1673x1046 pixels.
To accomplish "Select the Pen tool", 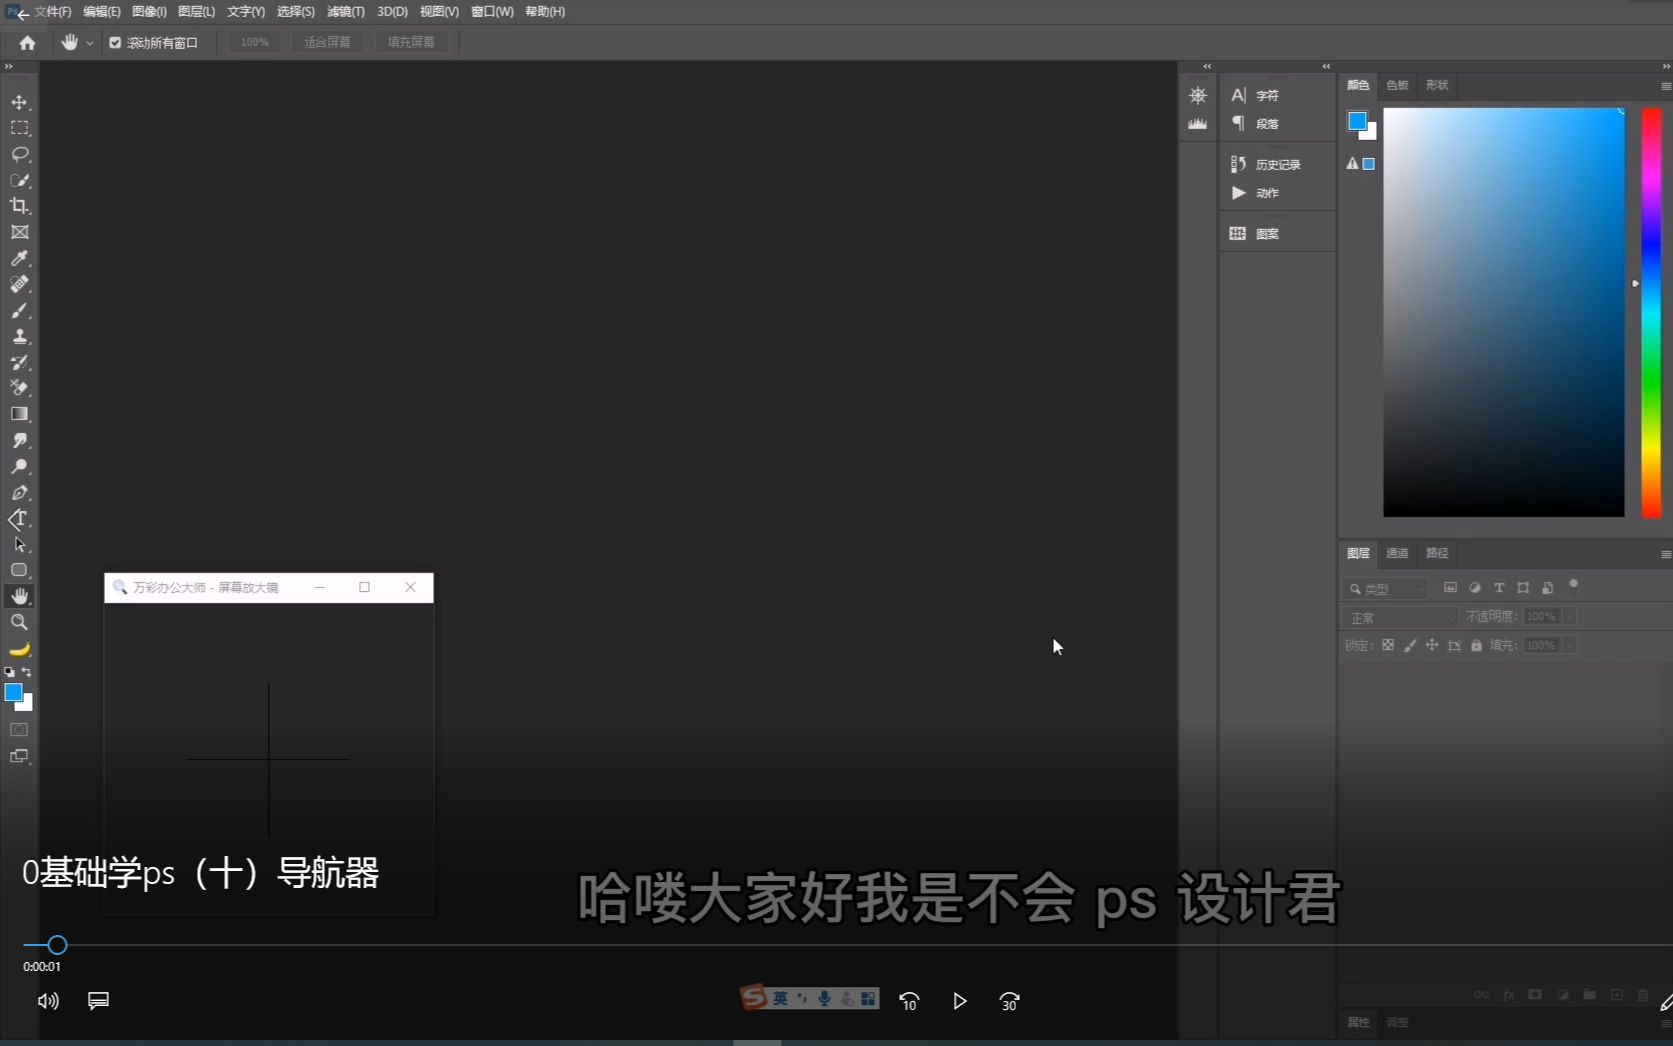I will [19, 492].
